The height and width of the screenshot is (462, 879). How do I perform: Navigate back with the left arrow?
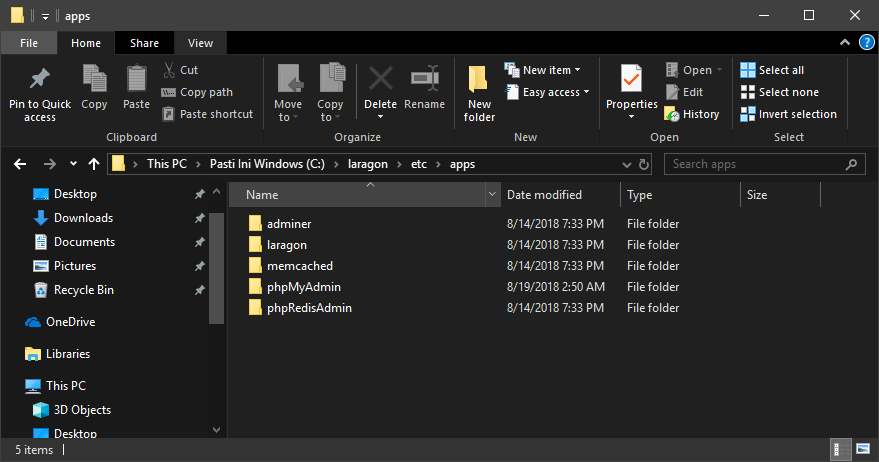click(20, 164)
